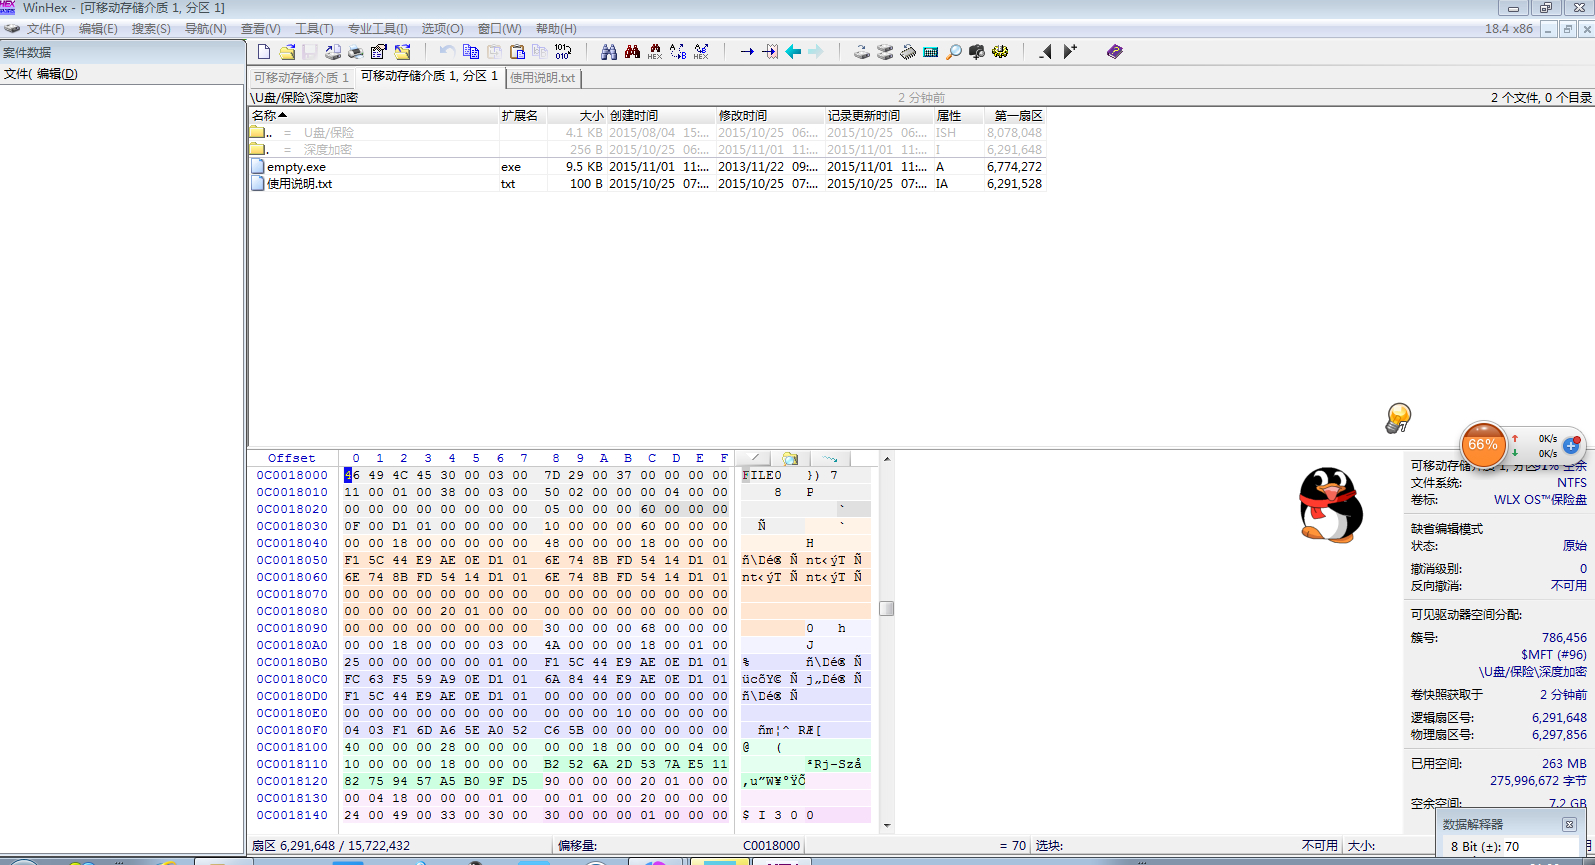
Task: Click the purple help book icon
Action: [1115, 52]
